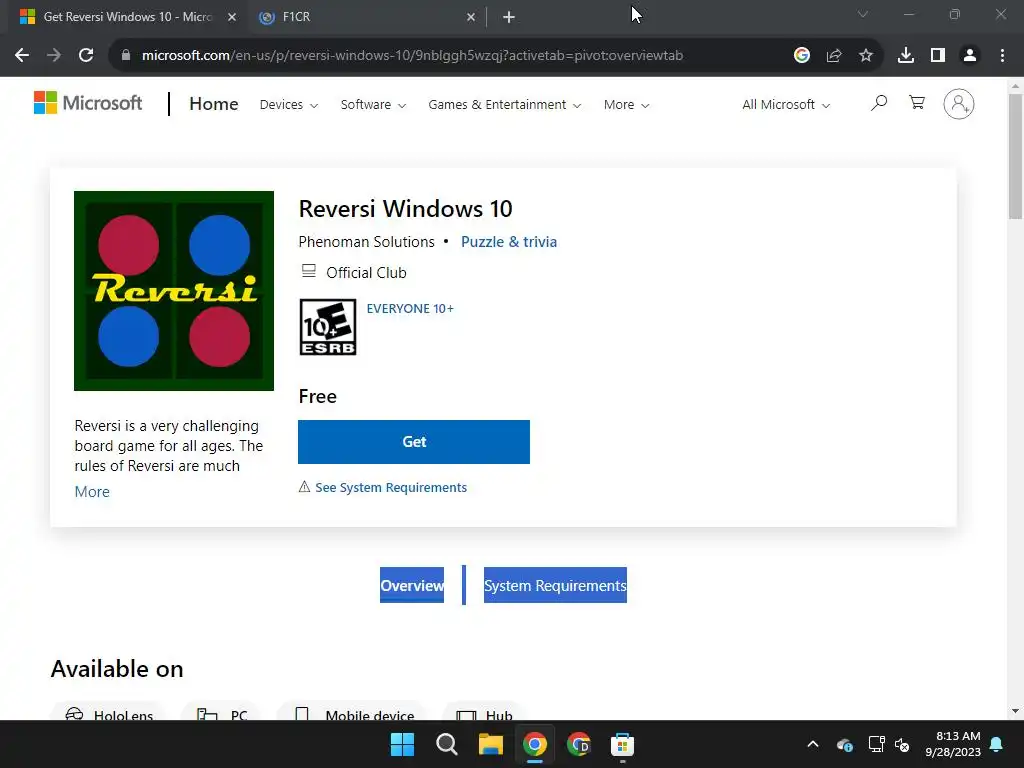Open the Google account icon in address bar
This screenshot has height=768, width=1024.
[x=802, y=56]
